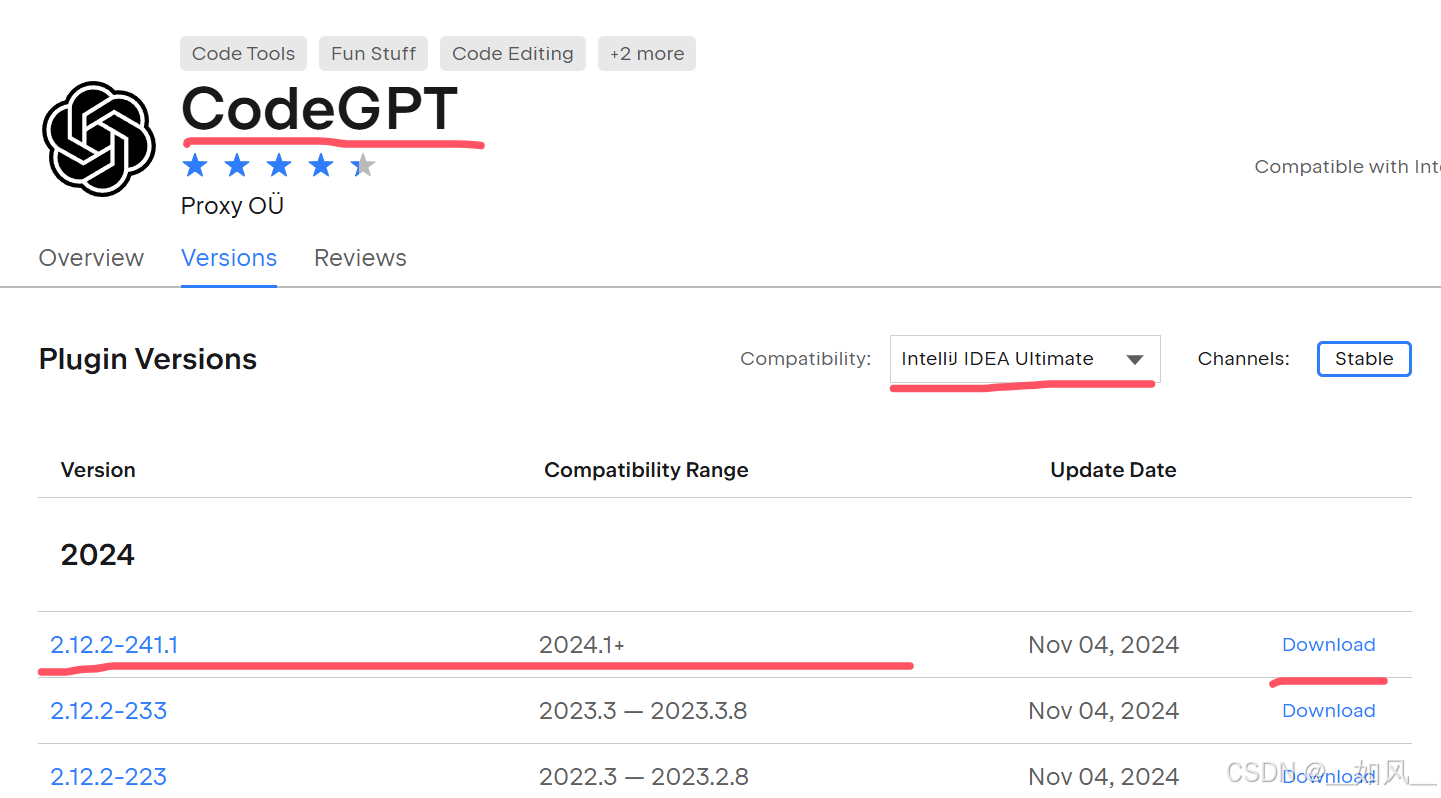
Task: Download version 2.12.2-241.1
Action: pyautogui.click(x=1329, y=645)
